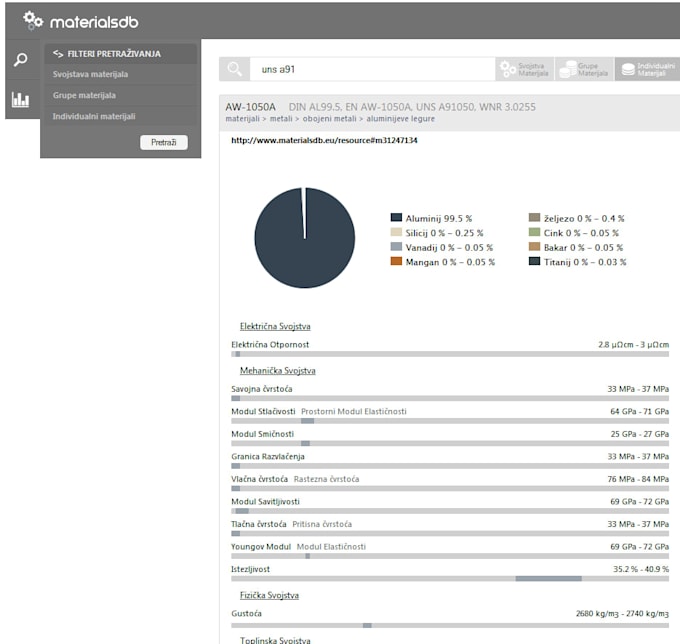Expand Svojstava materijala filter
The image size is (680, 644).
pyautogui.click(x=90, y=74)
